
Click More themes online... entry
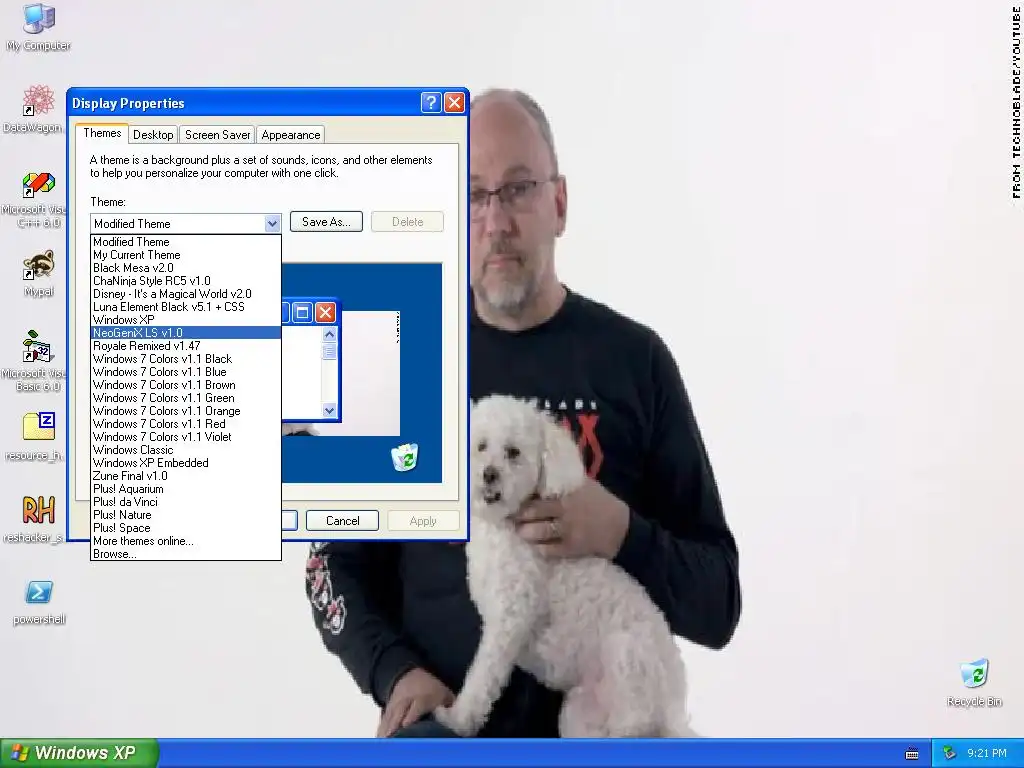point(186,541)
